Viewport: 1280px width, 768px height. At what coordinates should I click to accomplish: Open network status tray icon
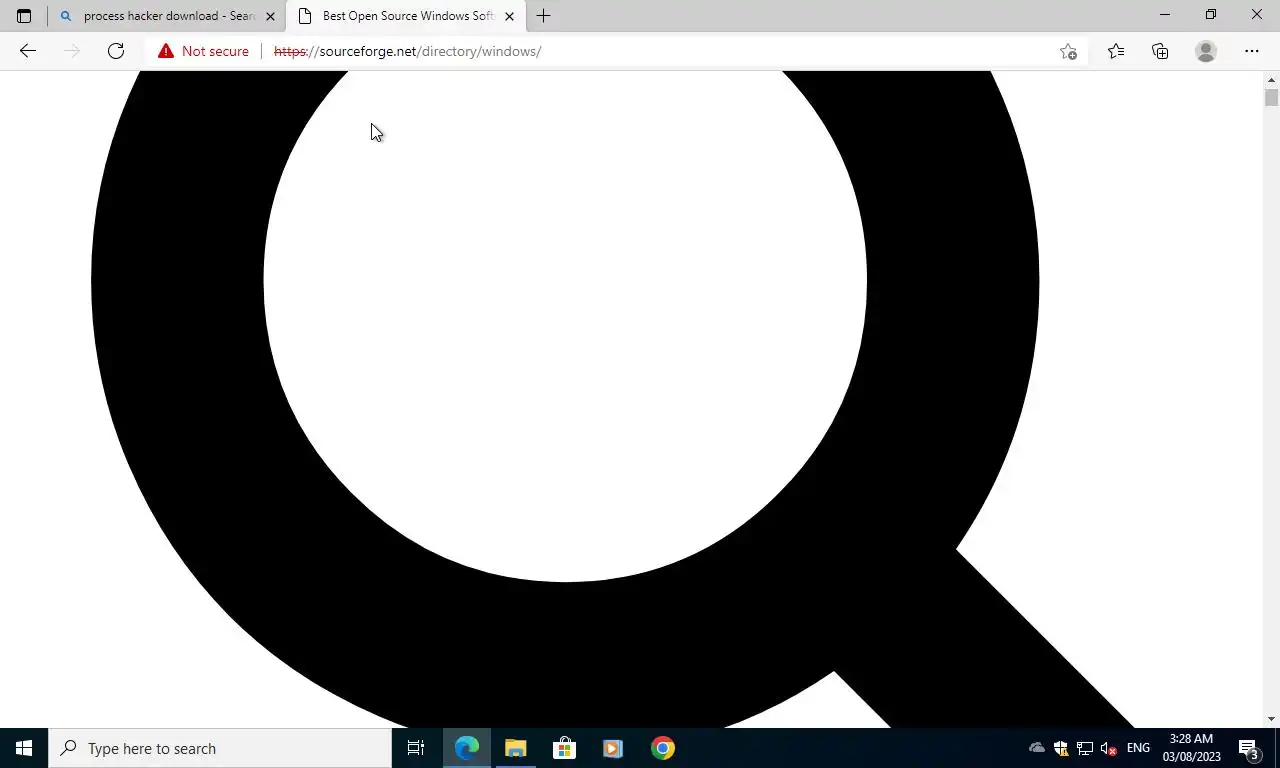coord(1085,748)
